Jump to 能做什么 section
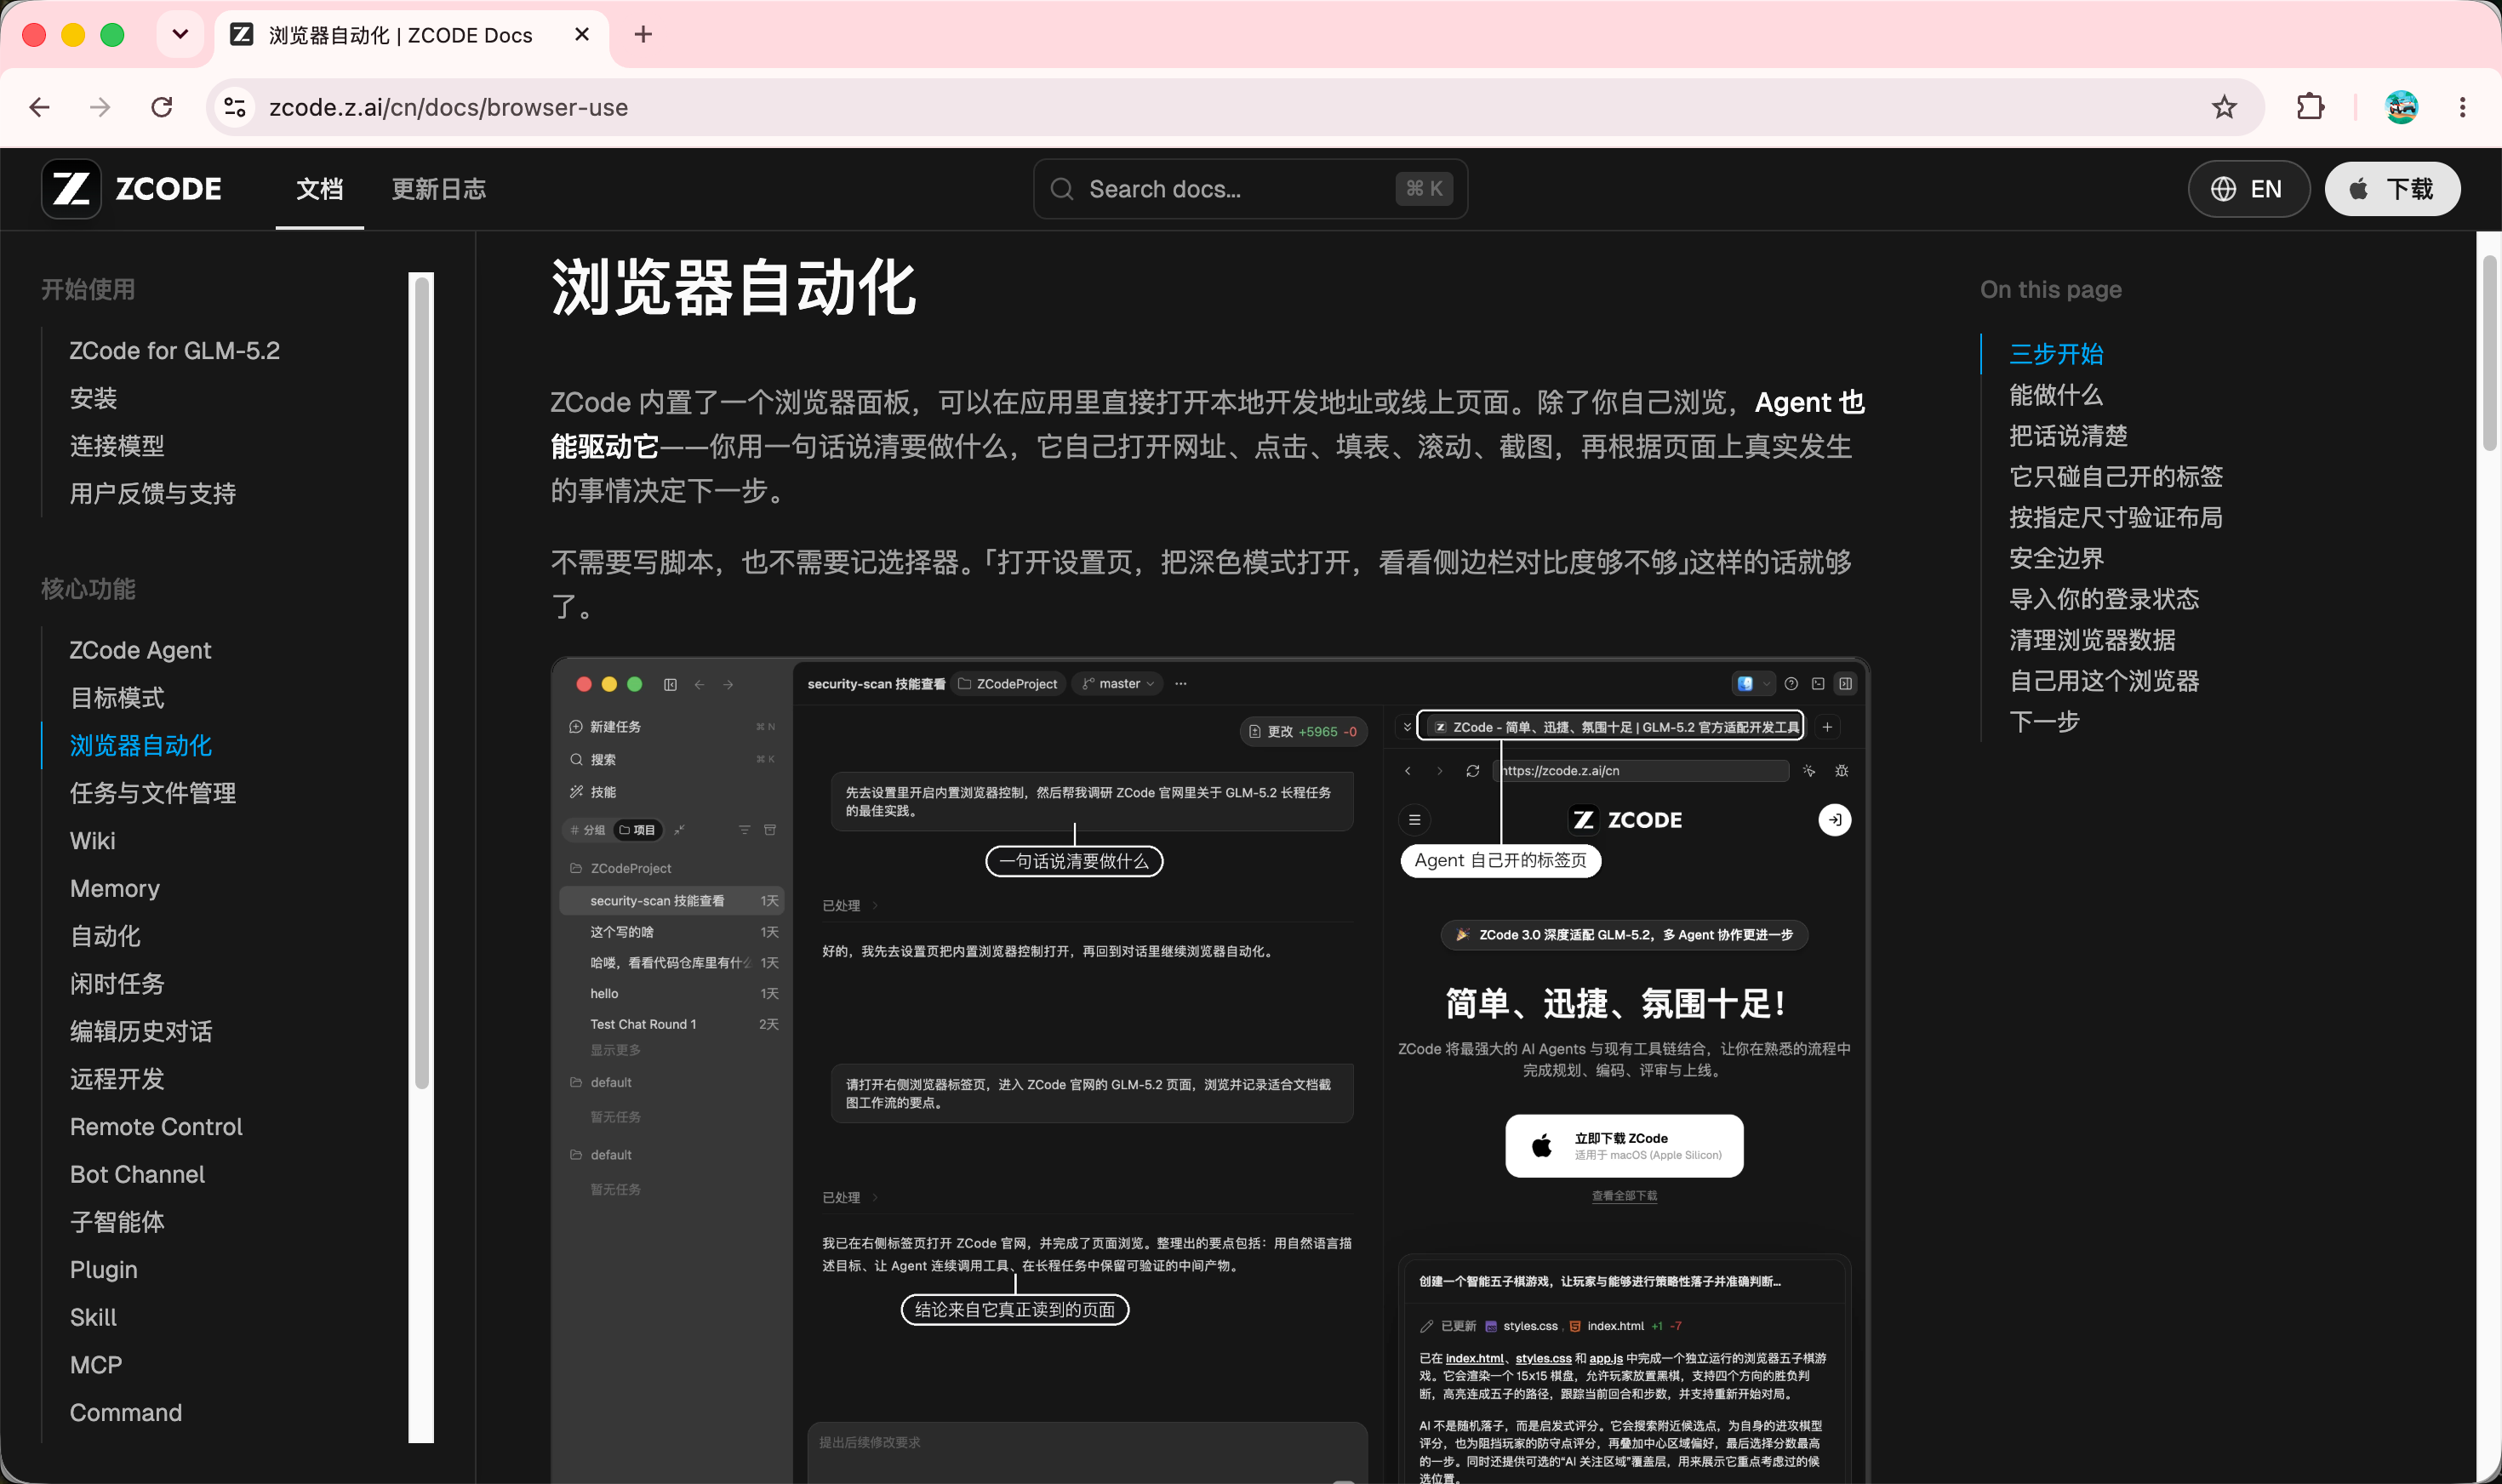The width and height of the screenshot is (2502, 1484). (x=2056, y=395)
